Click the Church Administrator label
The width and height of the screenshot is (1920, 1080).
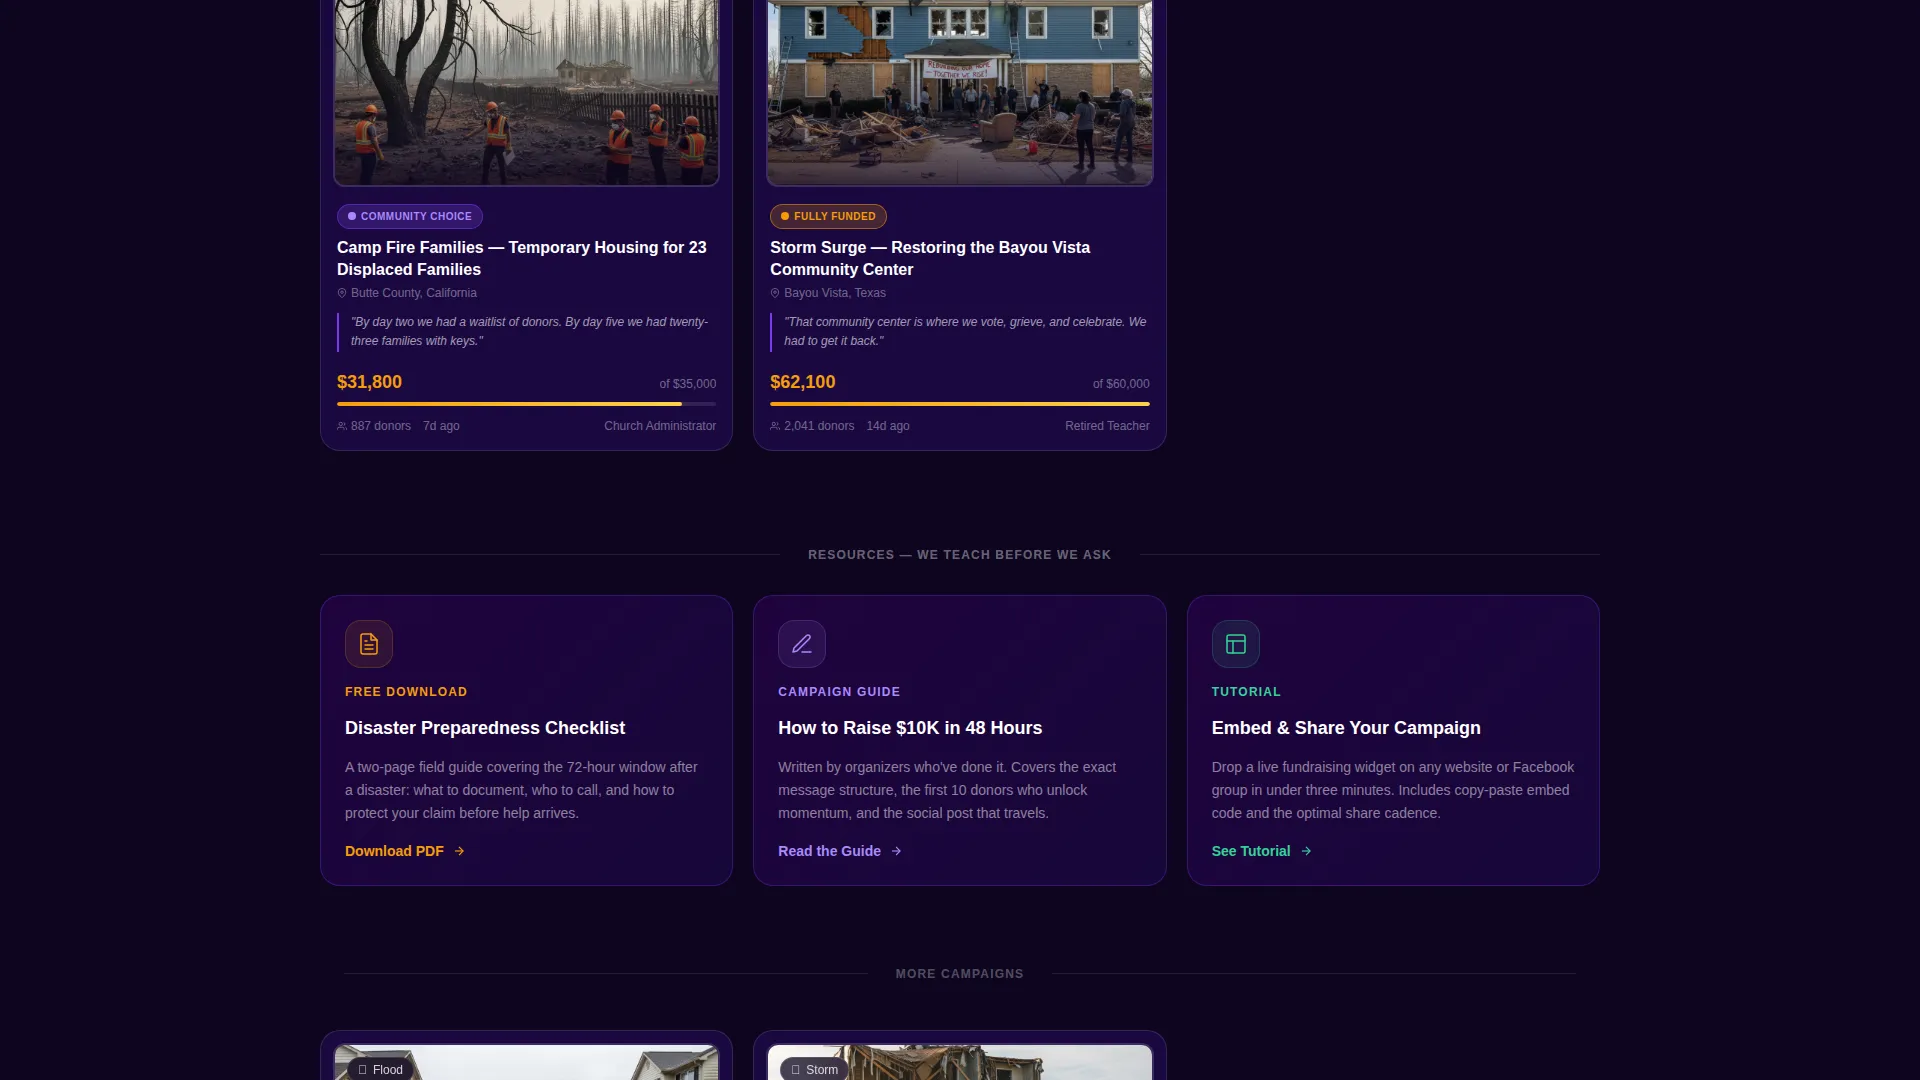660,426
